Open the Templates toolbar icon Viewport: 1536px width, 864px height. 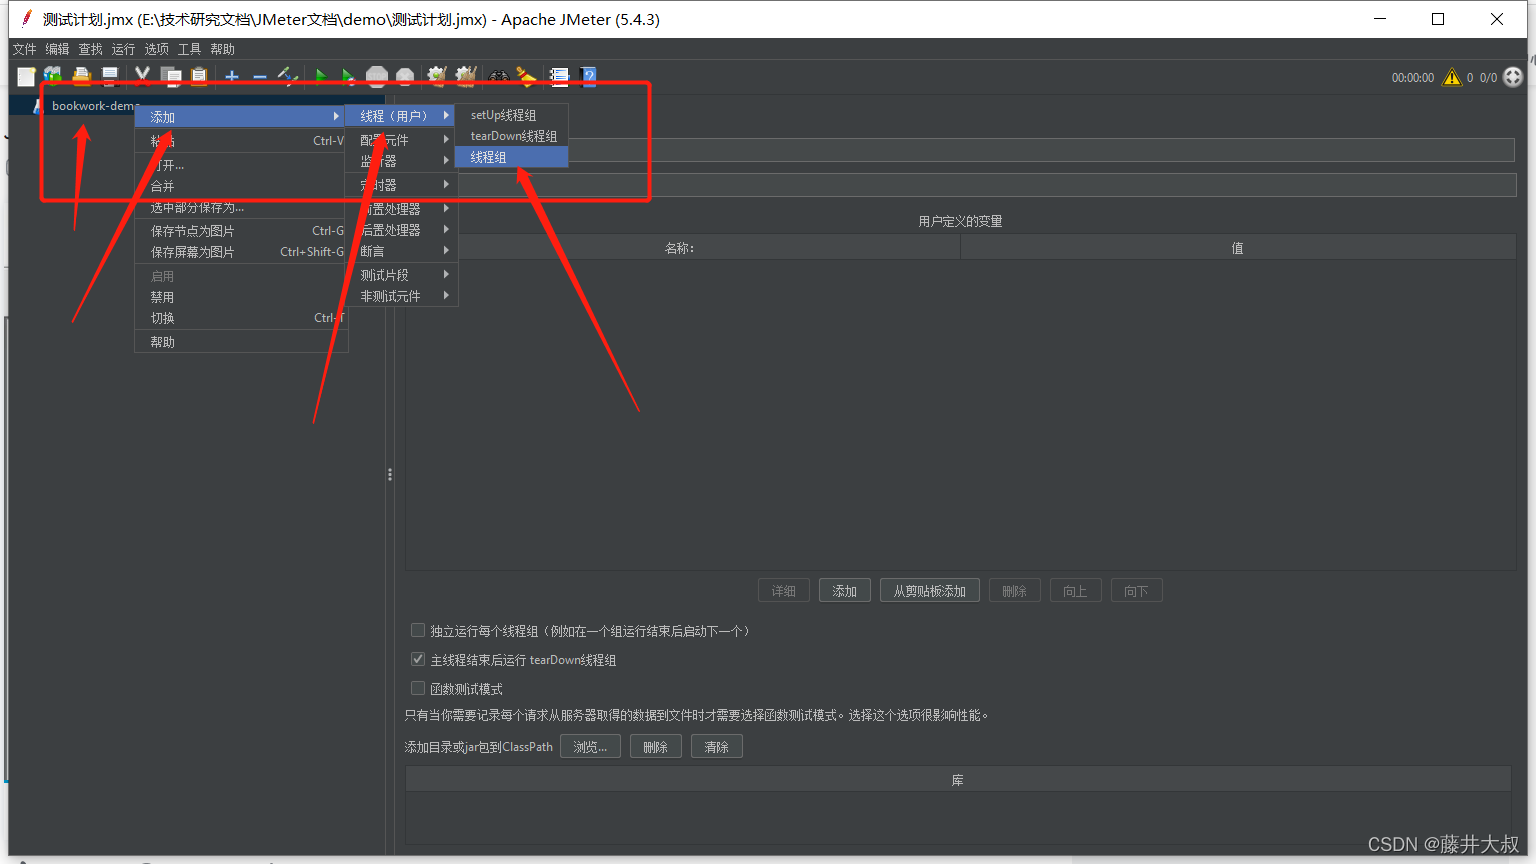pyautogui.click(x=53, y=76)
